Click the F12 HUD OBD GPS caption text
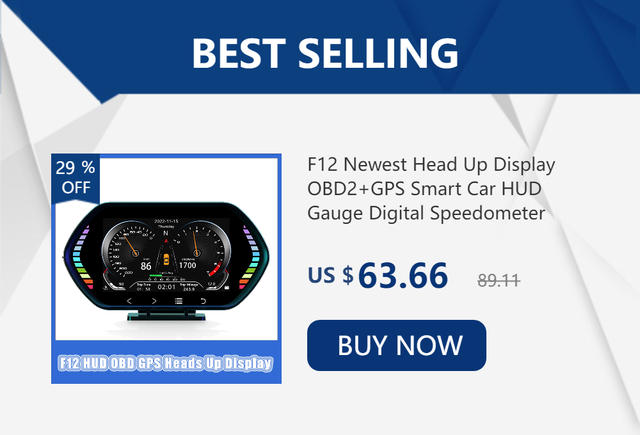 [166, 363]
